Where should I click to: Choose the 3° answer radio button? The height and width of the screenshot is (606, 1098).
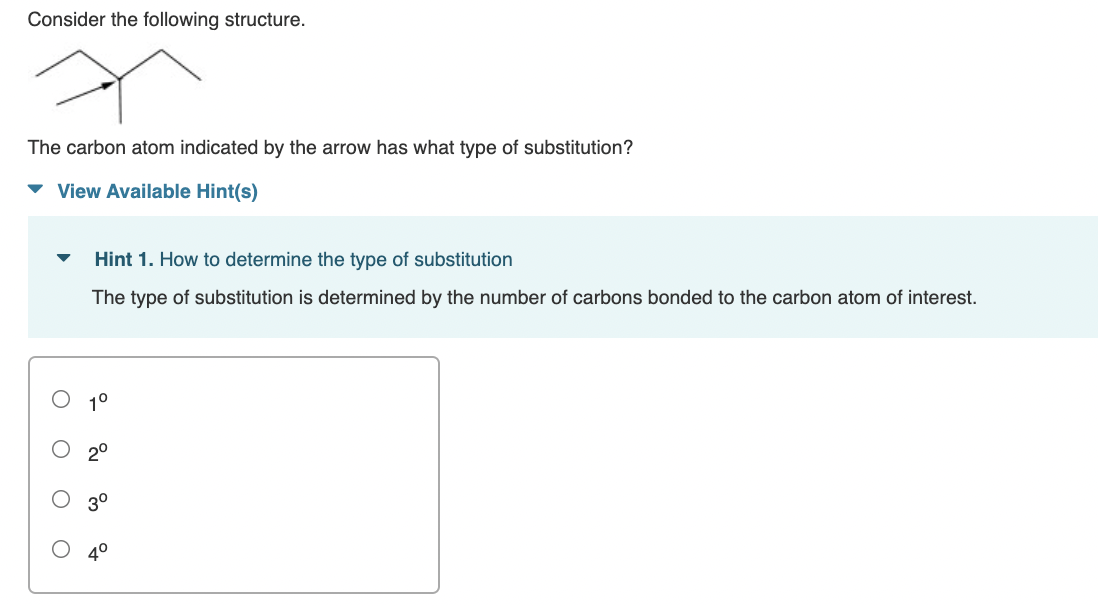point(62,498)
